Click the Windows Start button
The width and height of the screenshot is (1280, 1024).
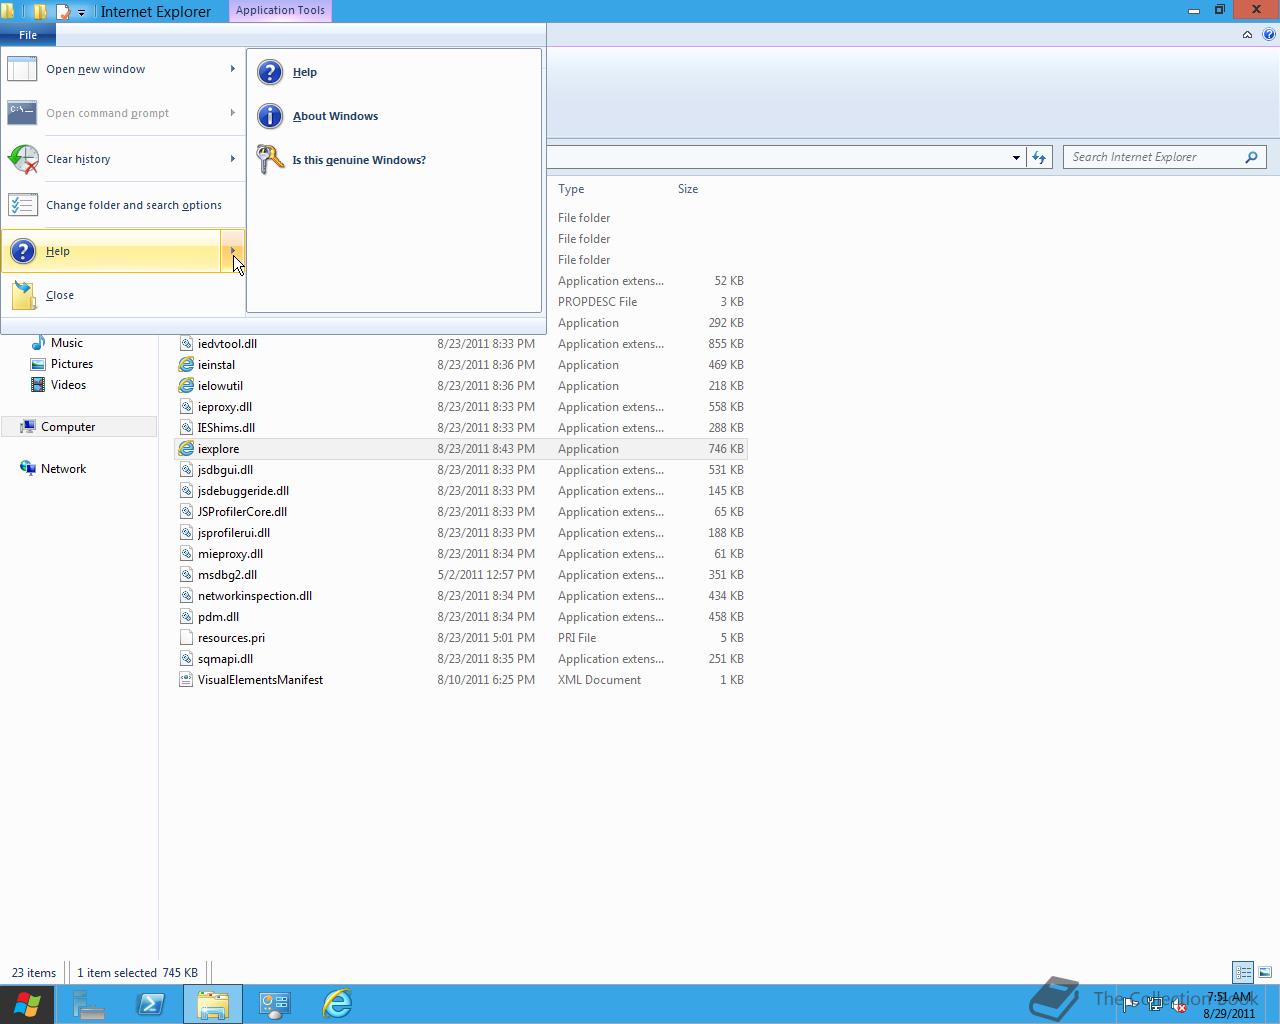click(x=27, y=1004)
